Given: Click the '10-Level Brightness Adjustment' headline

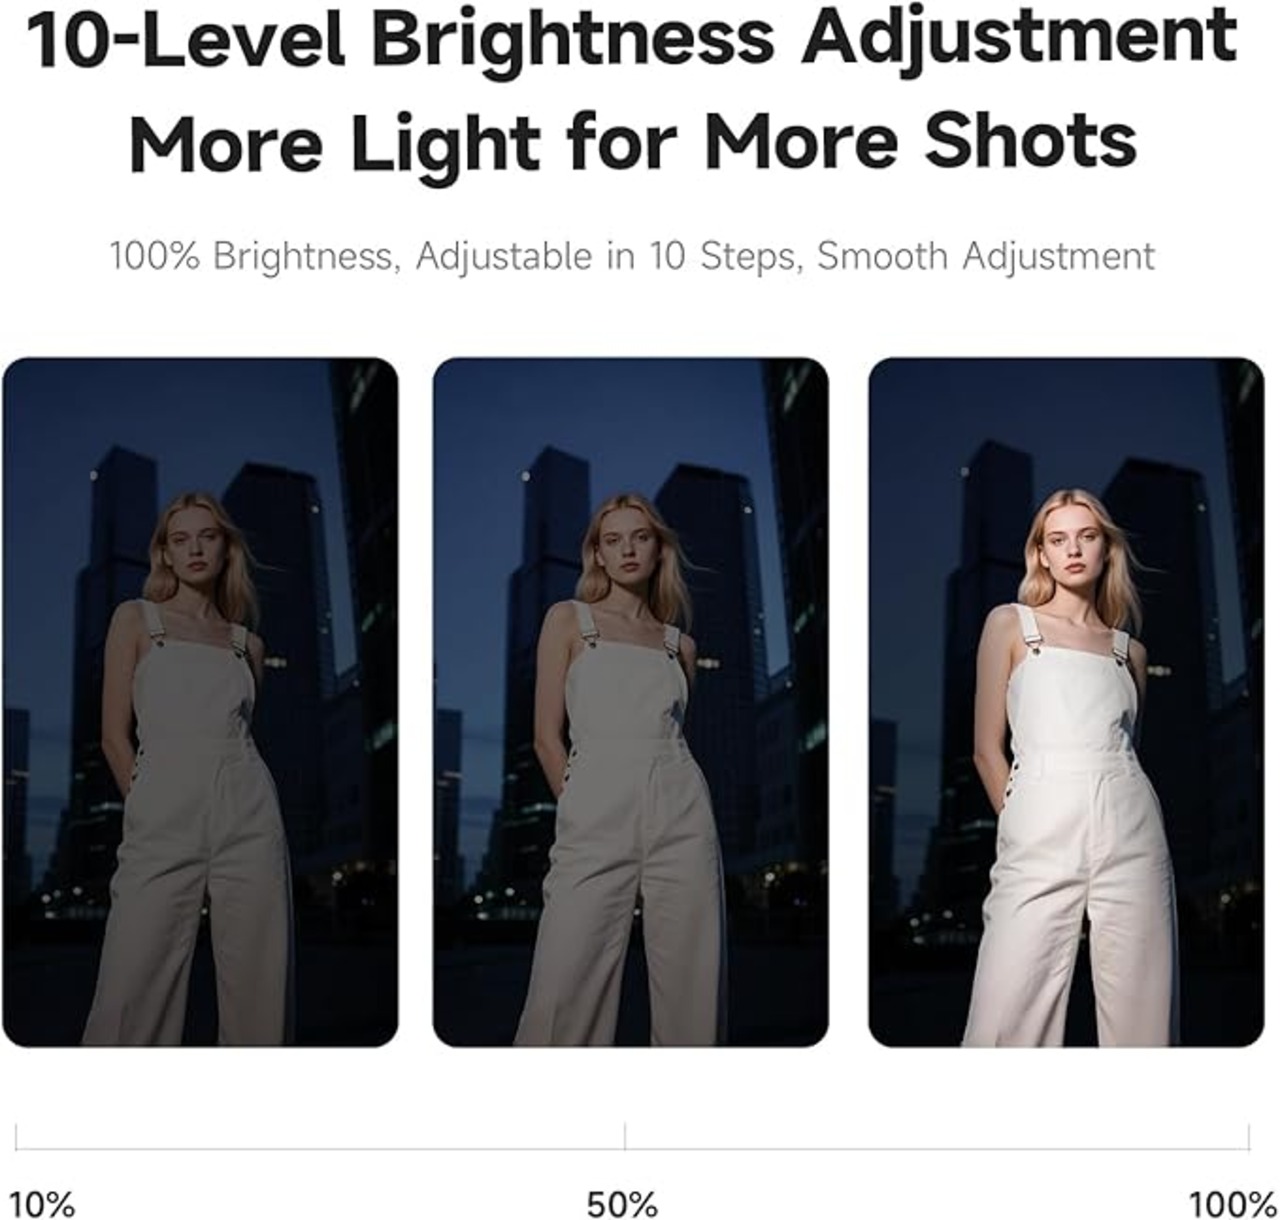Looking at the screenshot, I should click(632, 36).
